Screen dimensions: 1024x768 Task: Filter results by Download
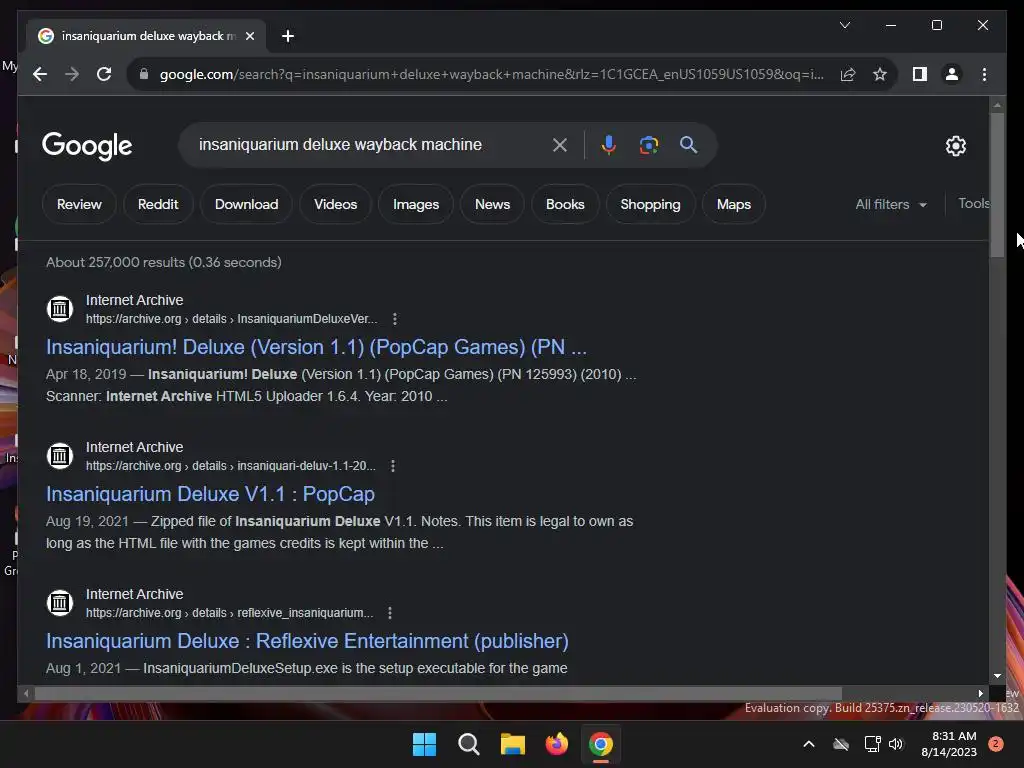coord(246,204)
